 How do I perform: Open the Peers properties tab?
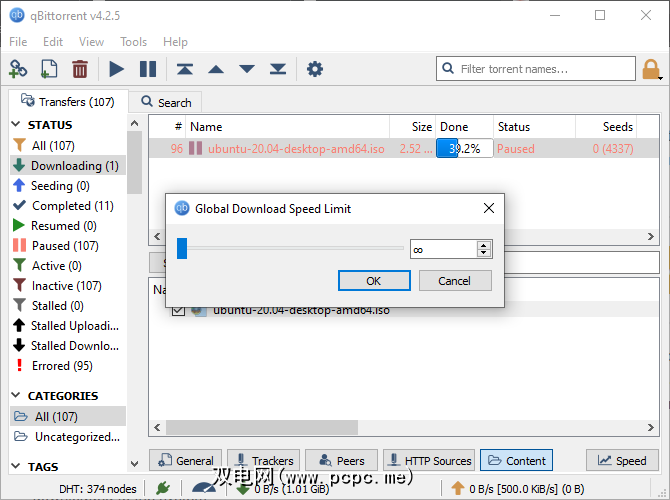(x=341, y=460)
